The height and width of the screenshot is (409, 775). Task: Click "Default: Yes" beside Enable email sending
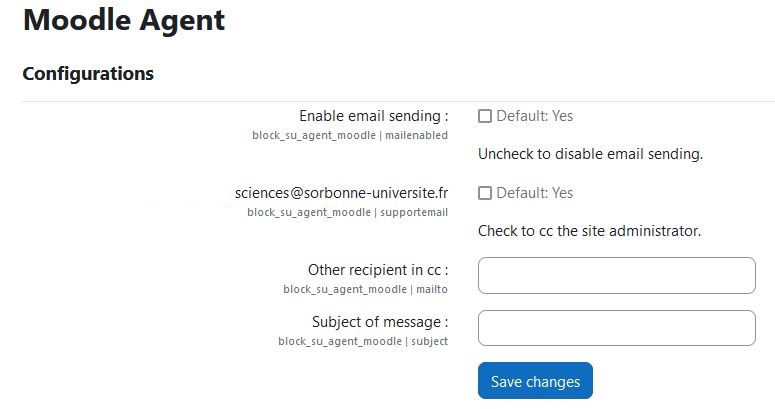point(535,116)
